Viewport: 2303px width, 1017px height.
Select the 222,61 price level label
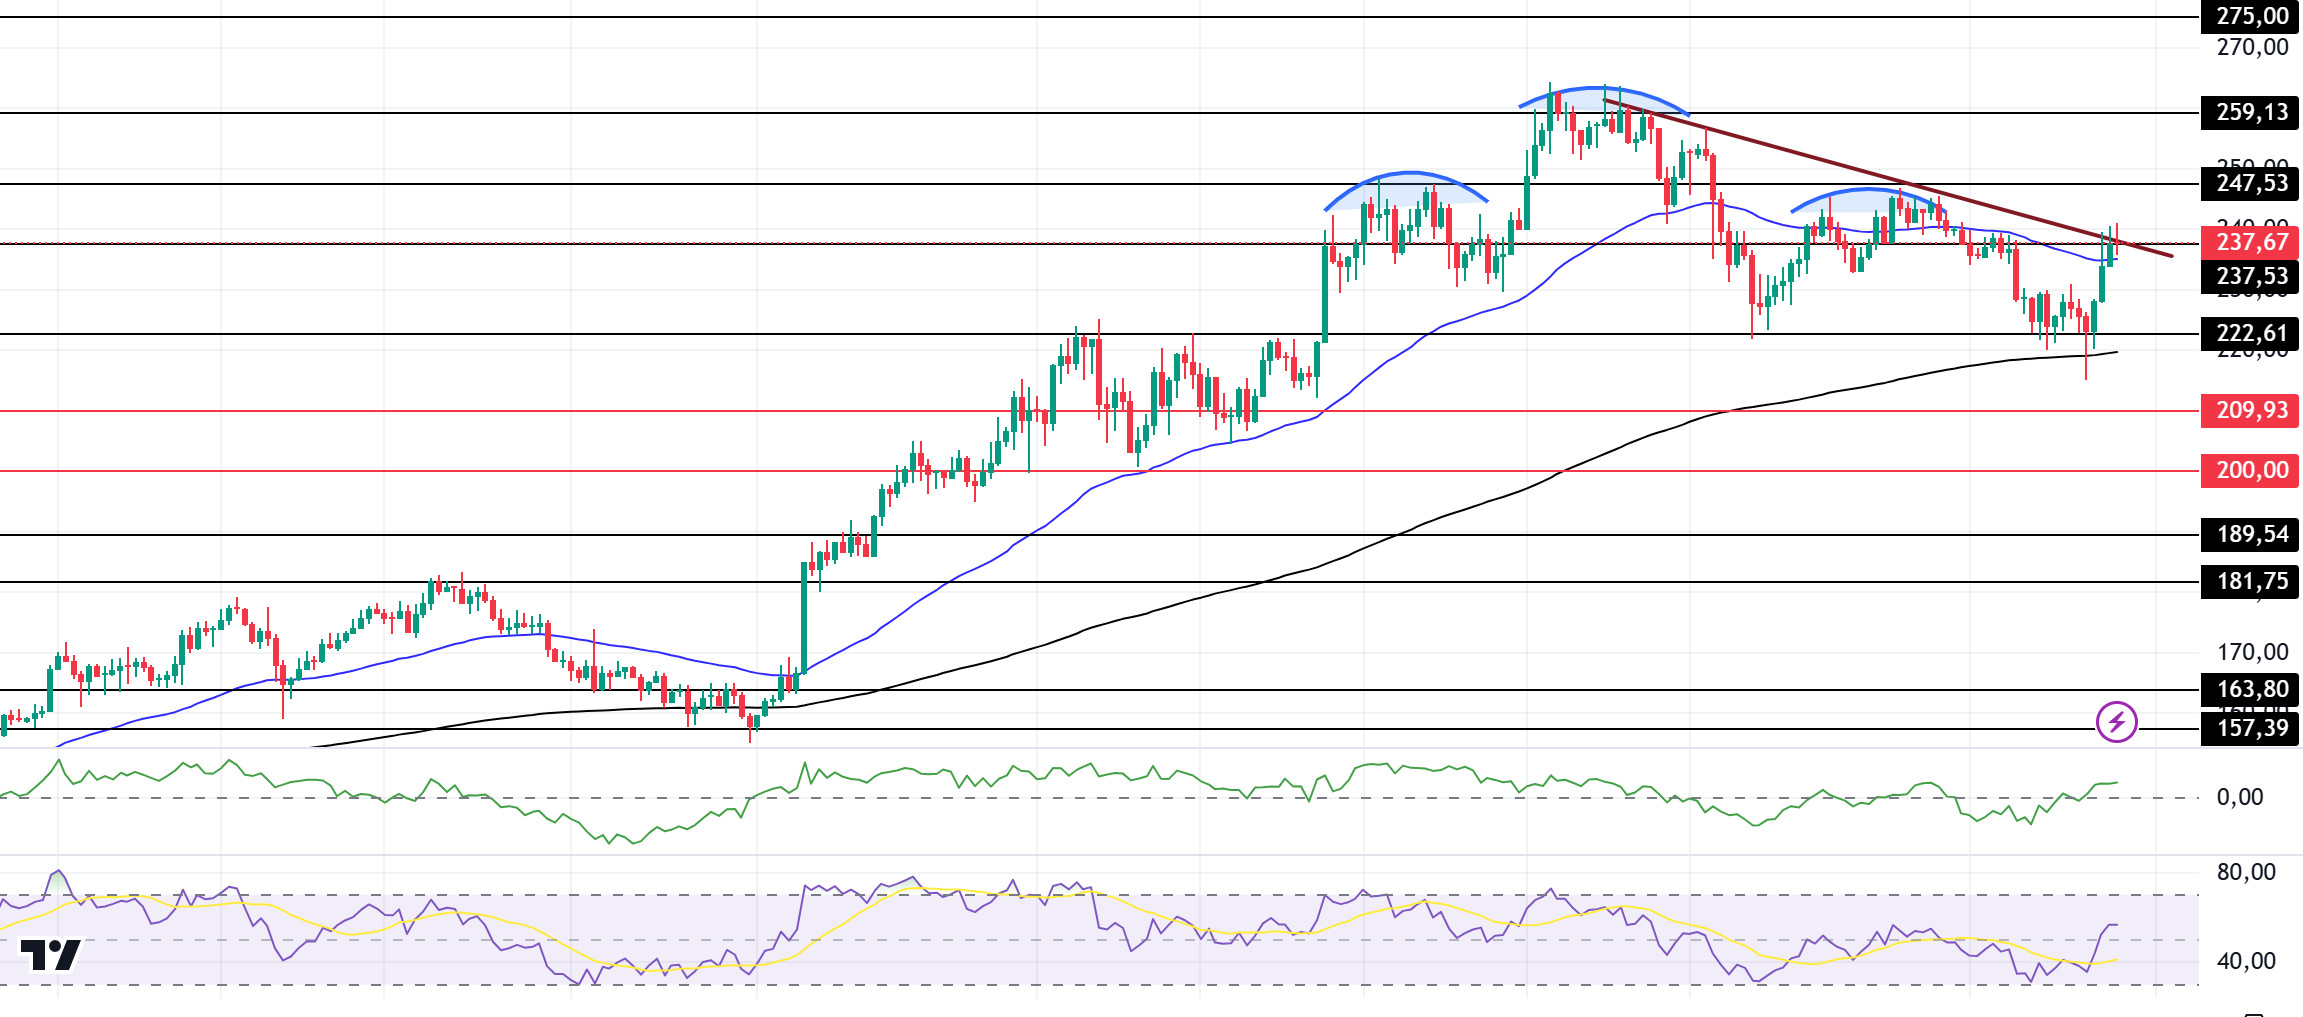(2250, 333)
